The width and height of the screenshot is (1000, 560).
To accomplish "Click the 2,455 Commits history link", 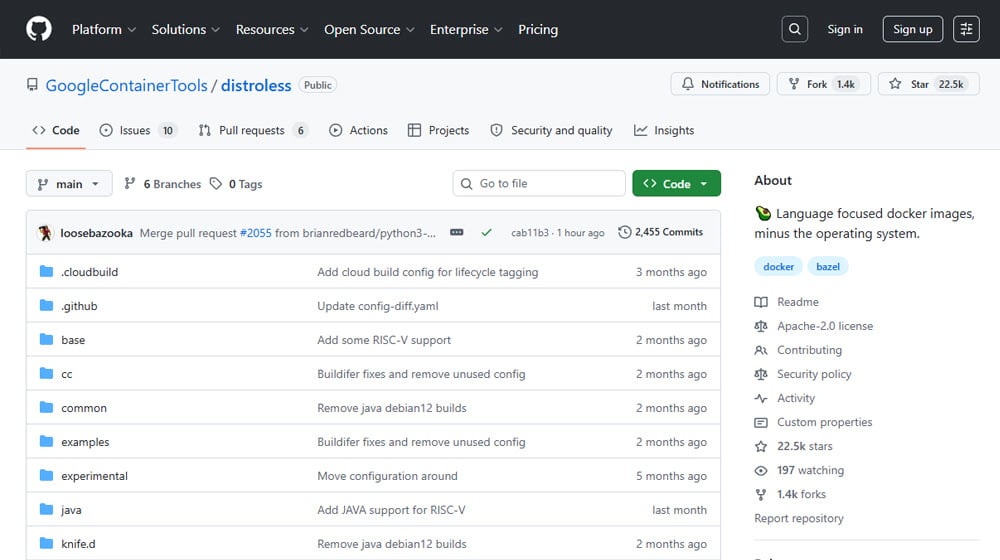I will (661, 232).
